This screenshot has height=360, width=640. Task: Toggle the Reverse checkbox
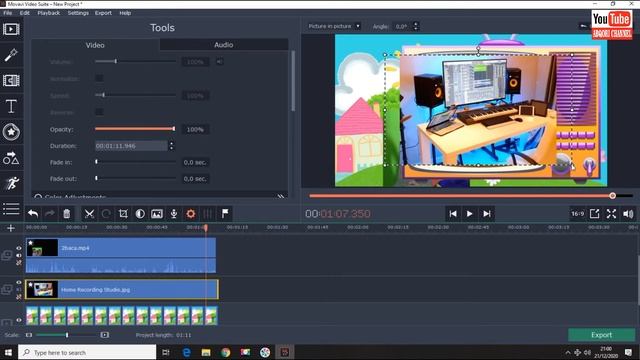pos(99,112)
